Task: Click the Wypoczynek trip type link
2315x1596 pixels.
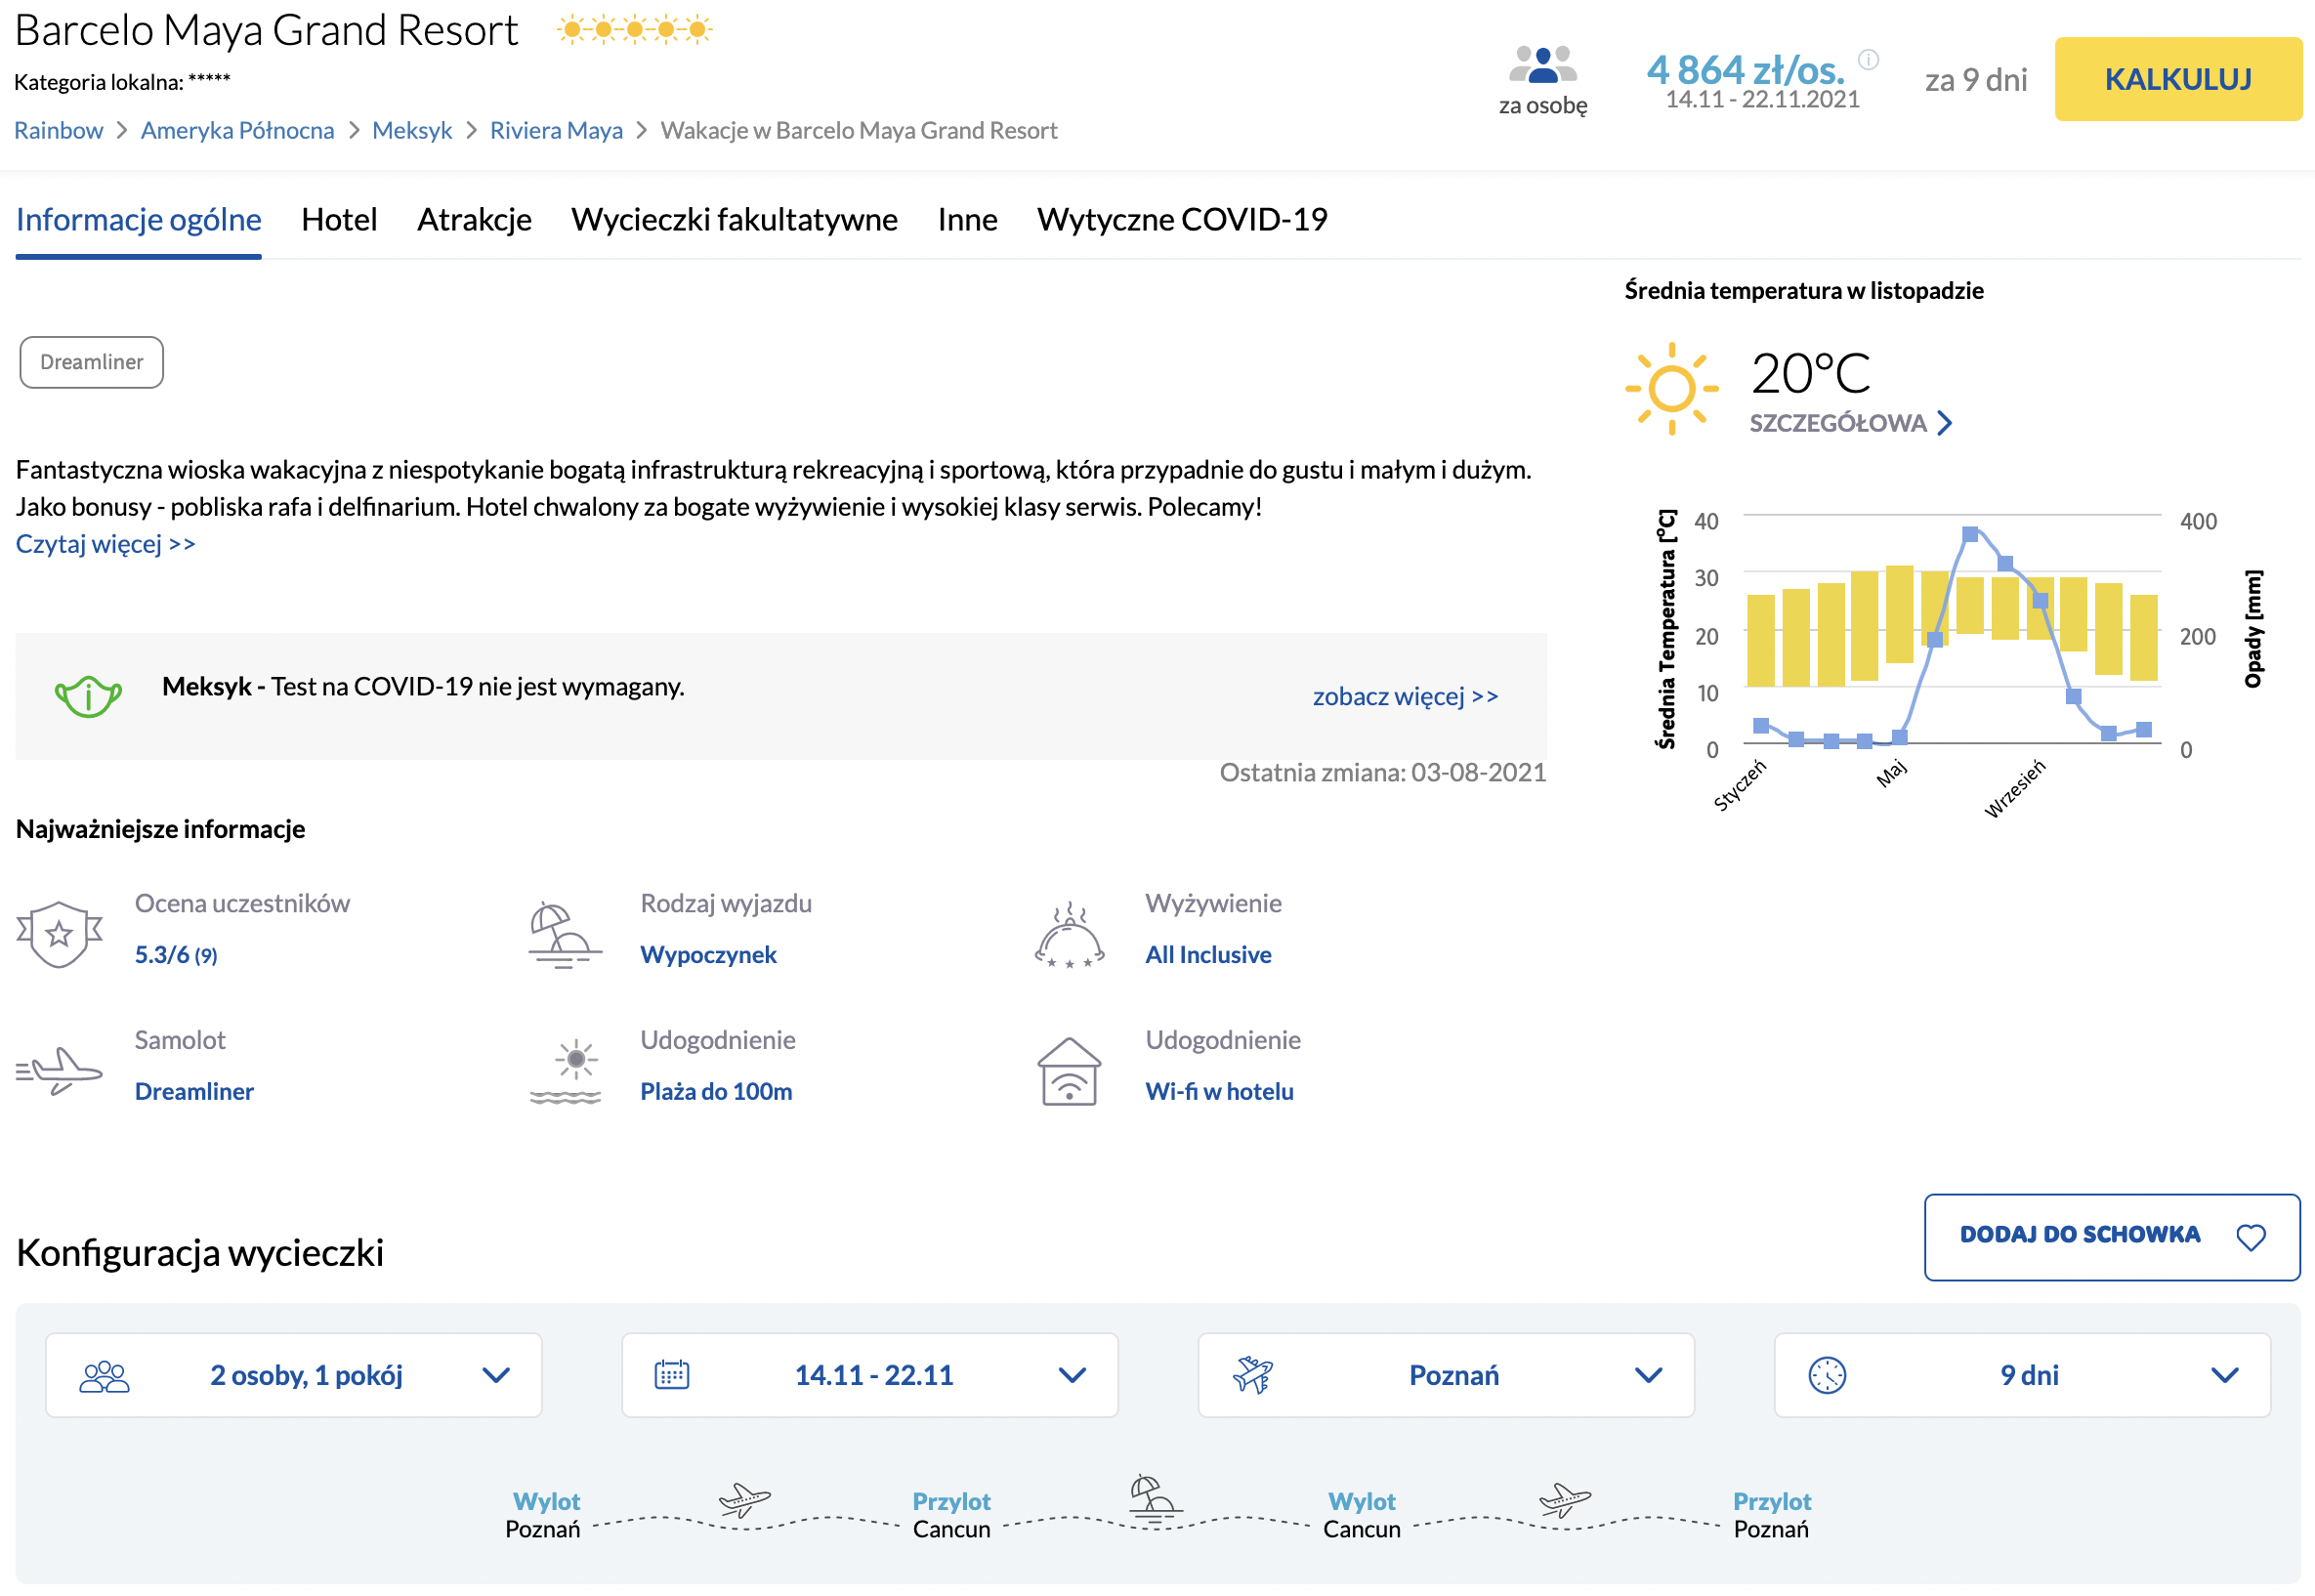Action: [708, 955]
